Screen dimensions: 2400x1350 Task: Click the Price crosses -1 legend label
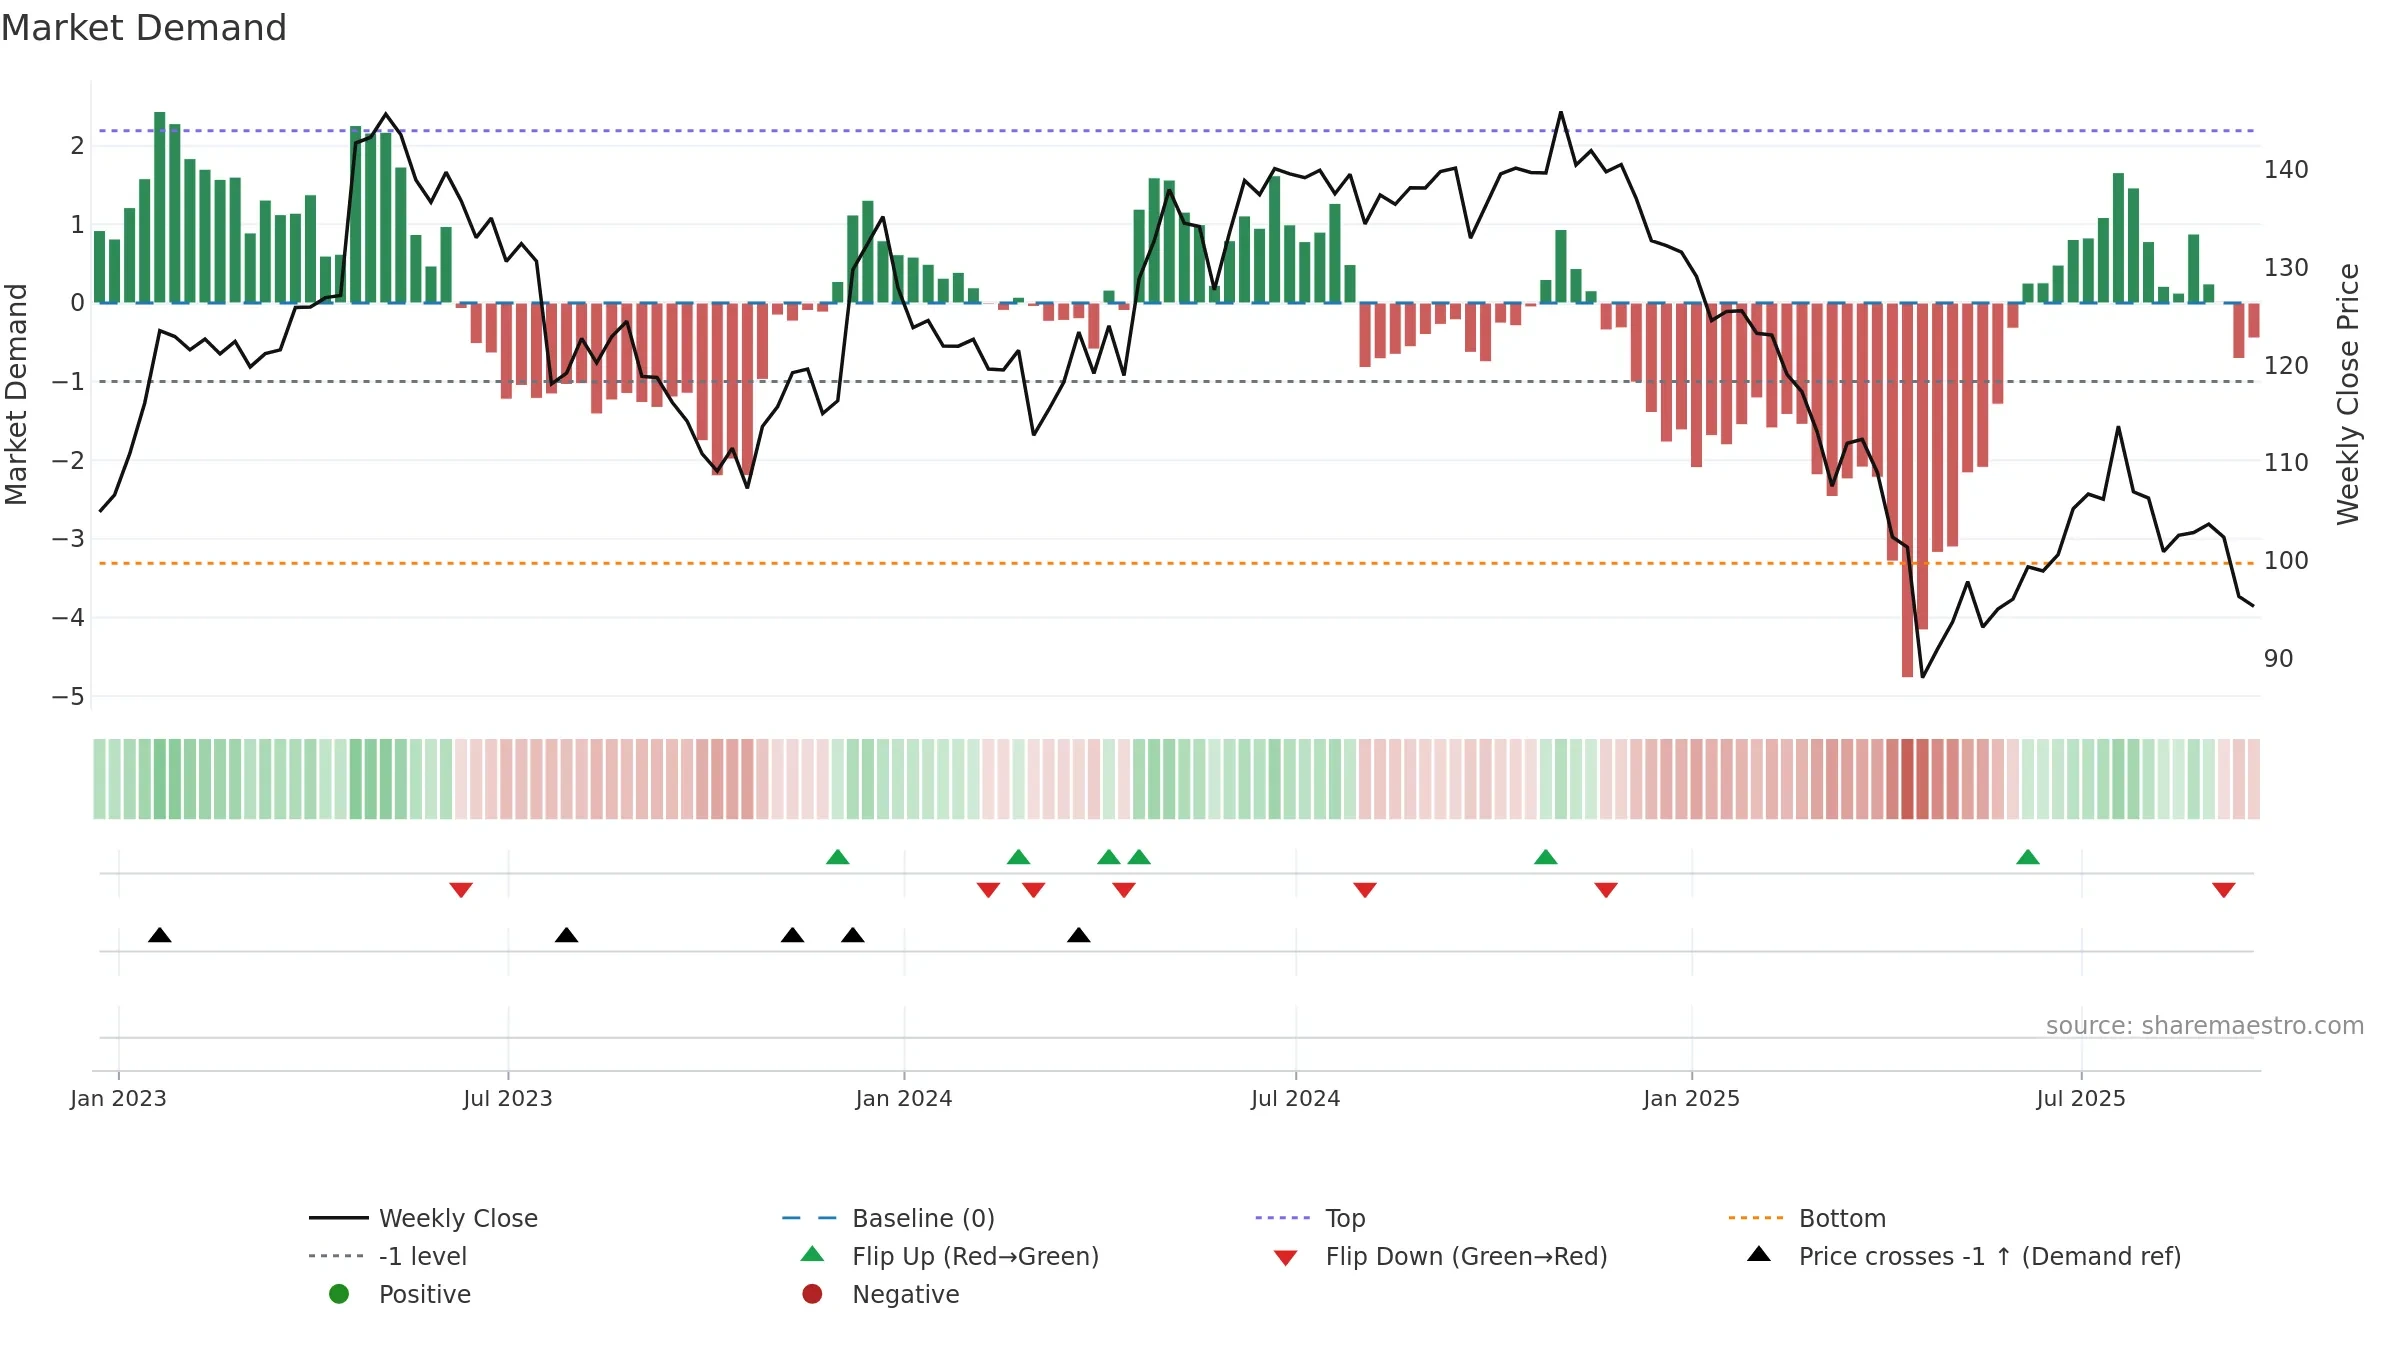1989,1256
